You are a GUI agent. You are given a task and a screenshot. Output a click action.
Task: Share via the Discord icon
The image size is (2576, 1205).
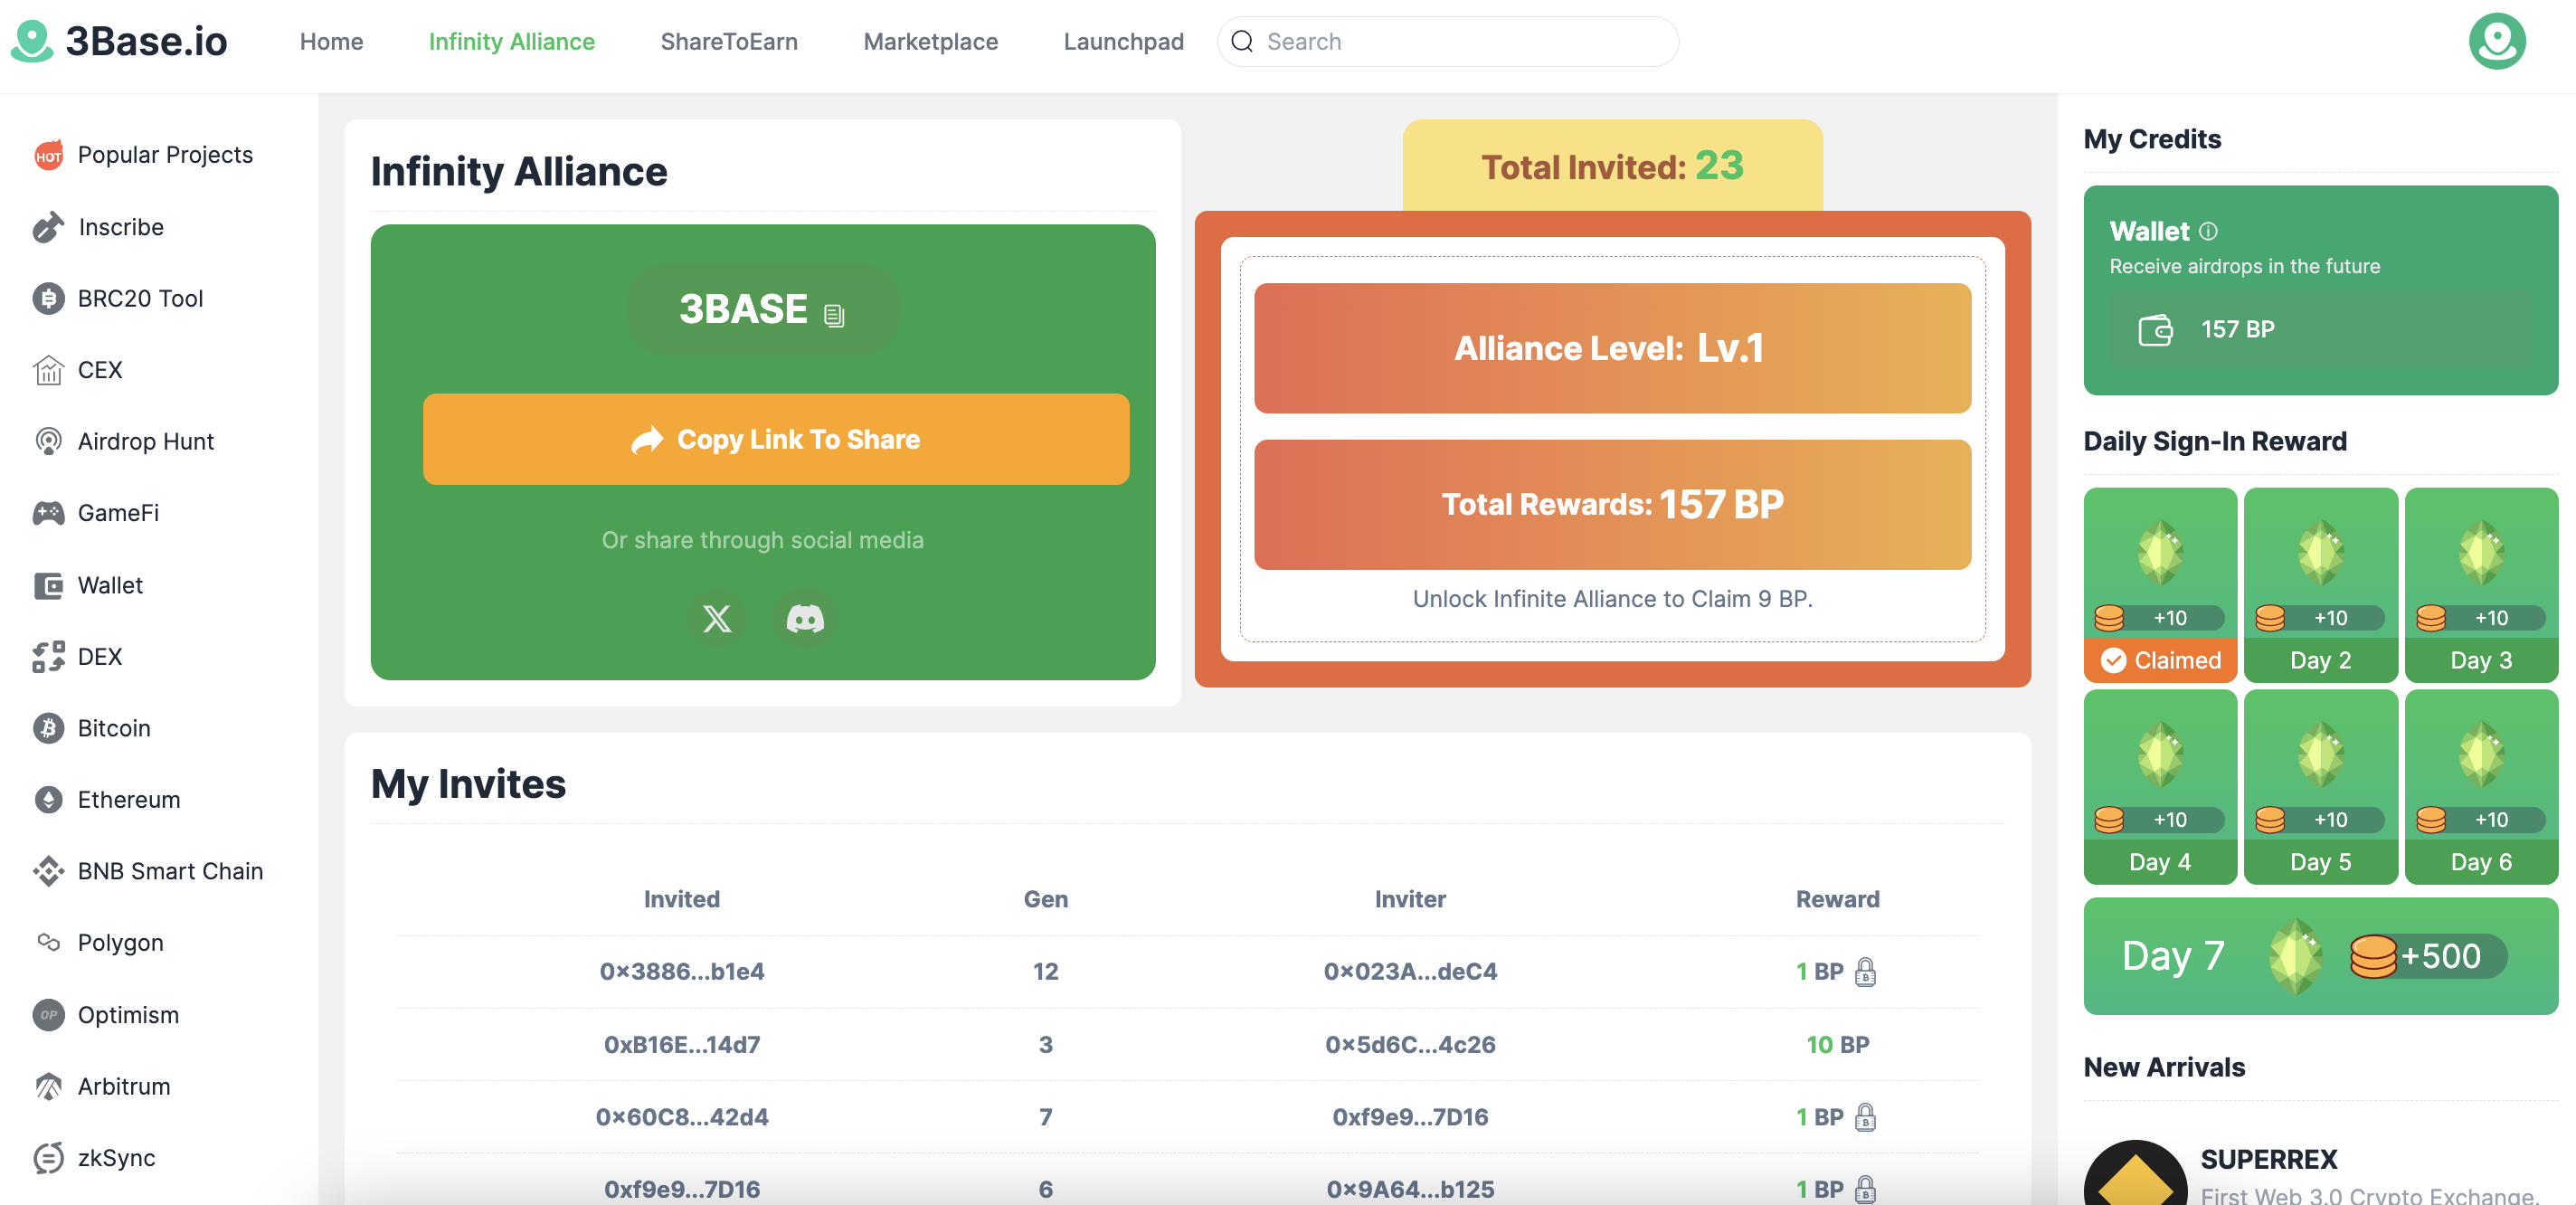pyautogui.click(x=805, y=619)
